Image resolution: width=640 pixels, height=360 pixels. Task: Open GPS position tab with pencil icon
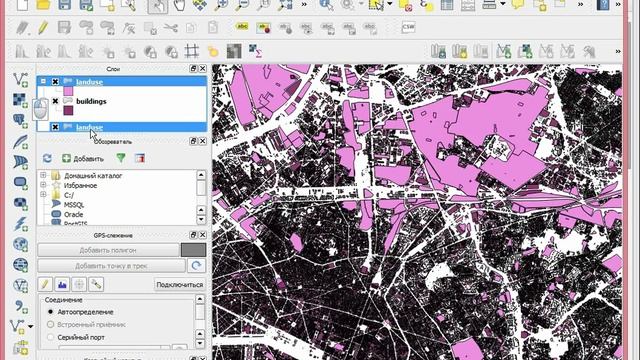(45, 284)
